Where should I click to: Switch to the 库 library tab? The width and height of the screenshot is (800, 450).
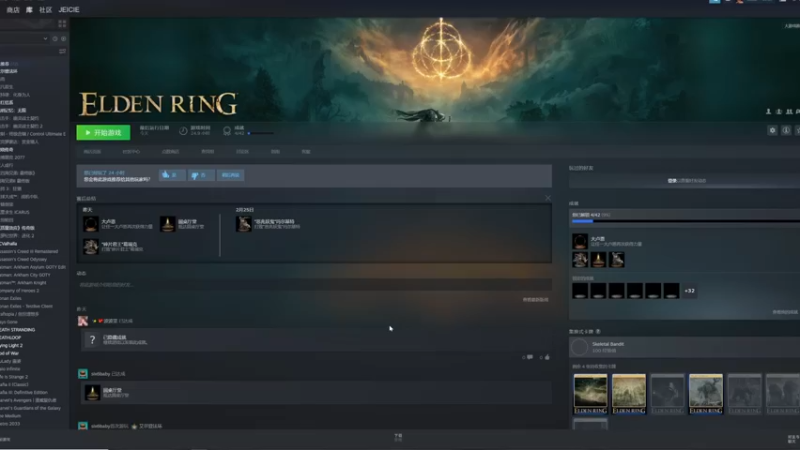(x=29, y=10)
